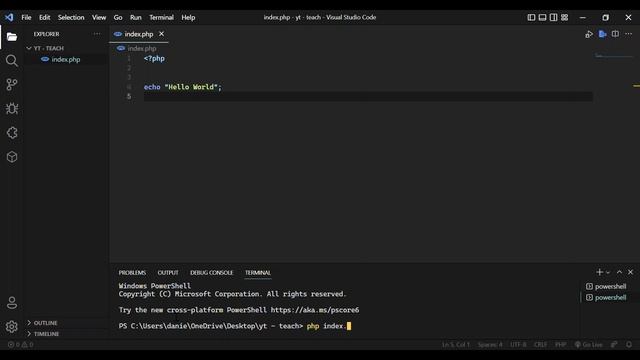Open the Go menu

118,18
